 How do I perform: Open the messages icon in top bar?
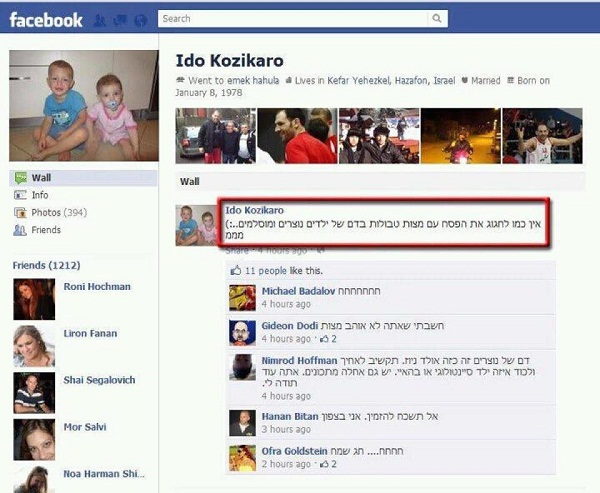pyautogui.click(x=120, y=20)
